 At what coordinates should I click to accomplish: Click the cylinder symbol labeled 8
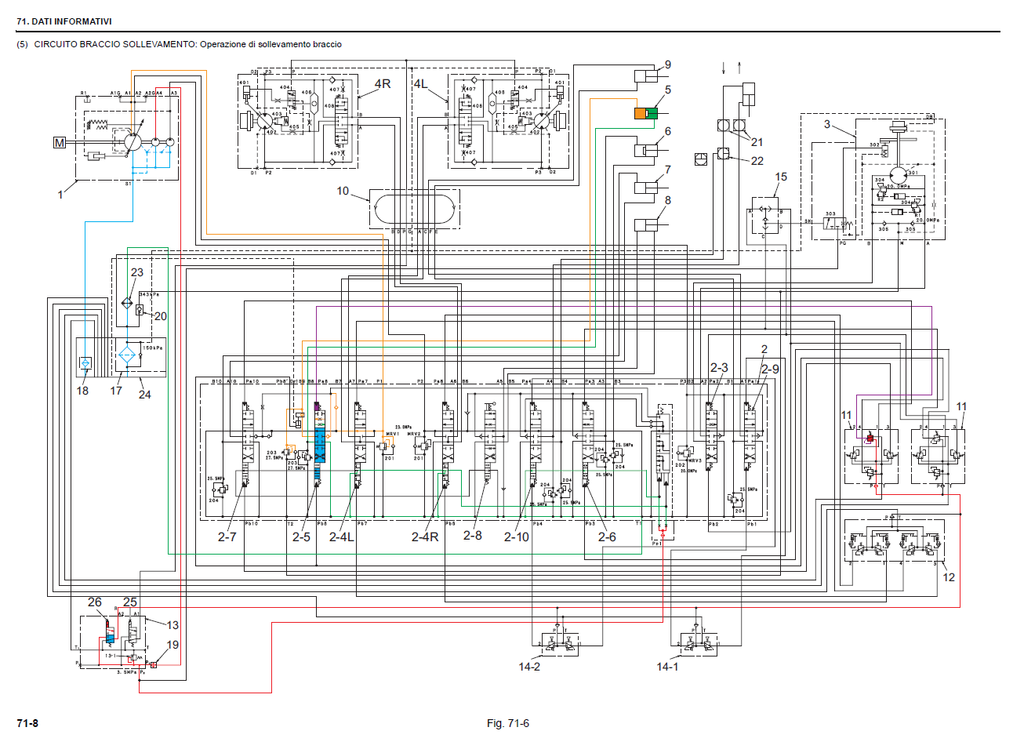pyautogui.click(x=645, y=225)
